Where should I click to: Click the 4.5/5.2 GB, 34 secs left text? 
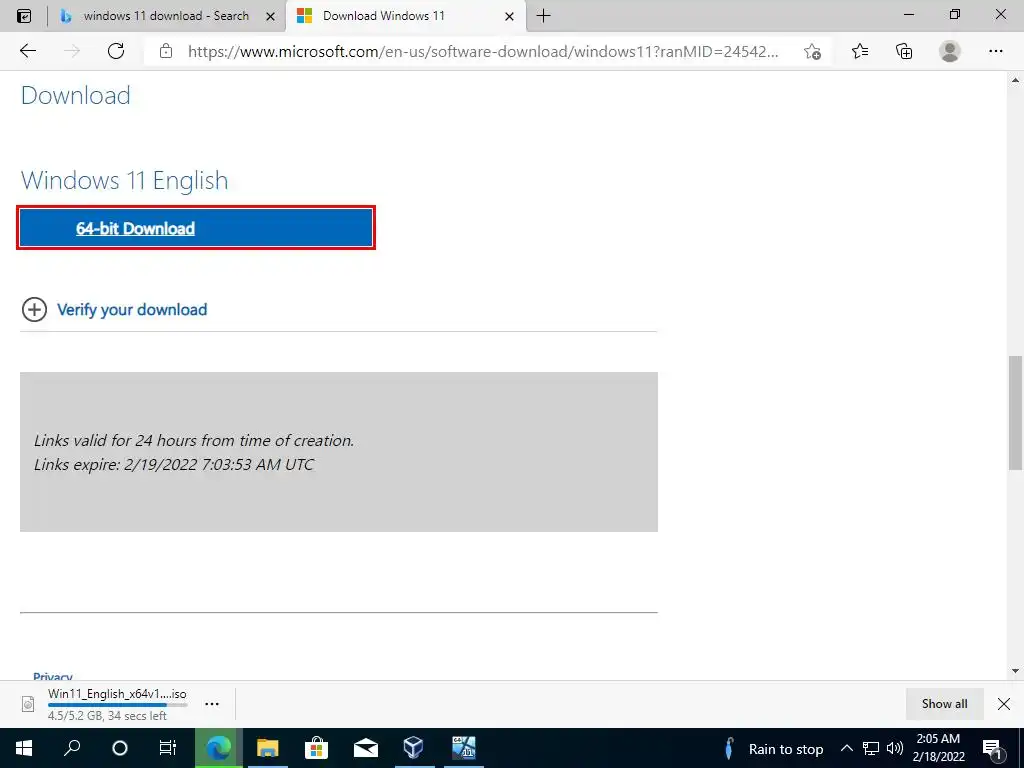107,716
